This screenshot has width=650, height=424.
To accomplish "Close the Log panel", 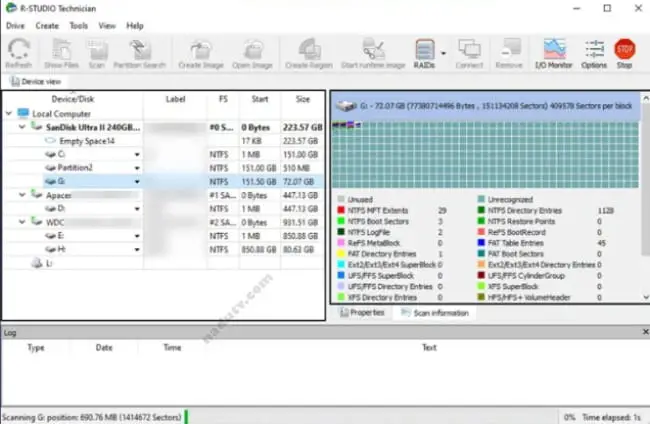I will tap(645, 332).
